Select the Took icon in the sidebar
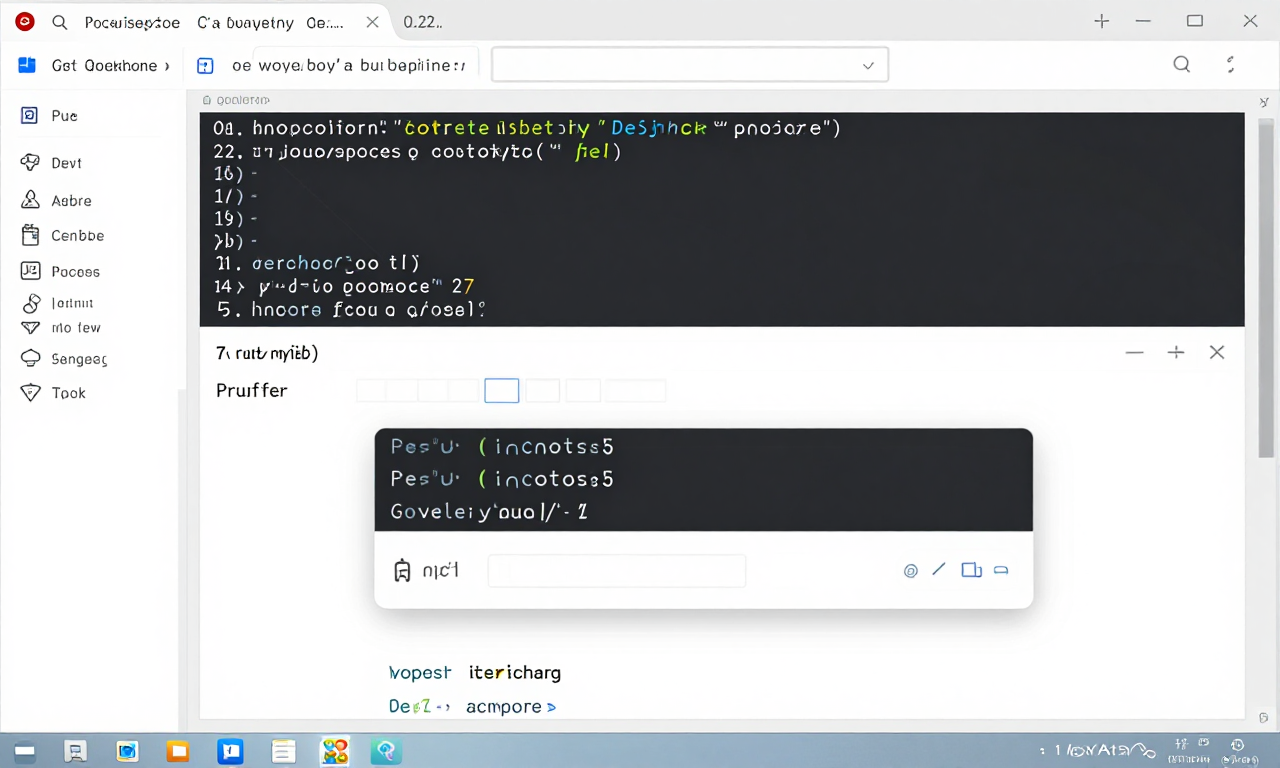This screenshot has height=768, width=1280. pyautogui.click(x=30, y=392)
